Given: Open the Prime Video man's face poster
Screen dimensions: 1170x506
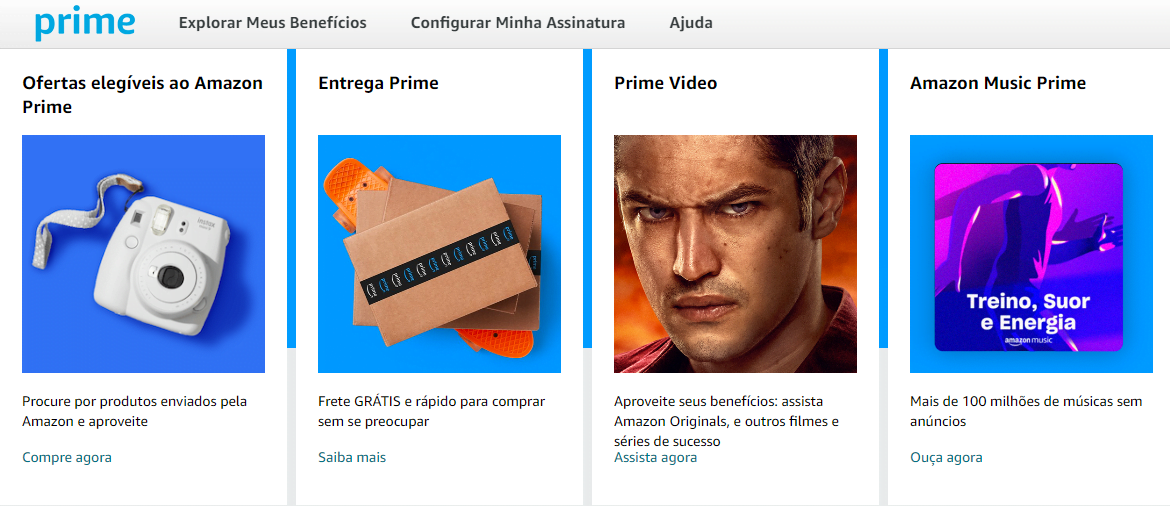Looking at the screenshot, I should pos(735,254).
